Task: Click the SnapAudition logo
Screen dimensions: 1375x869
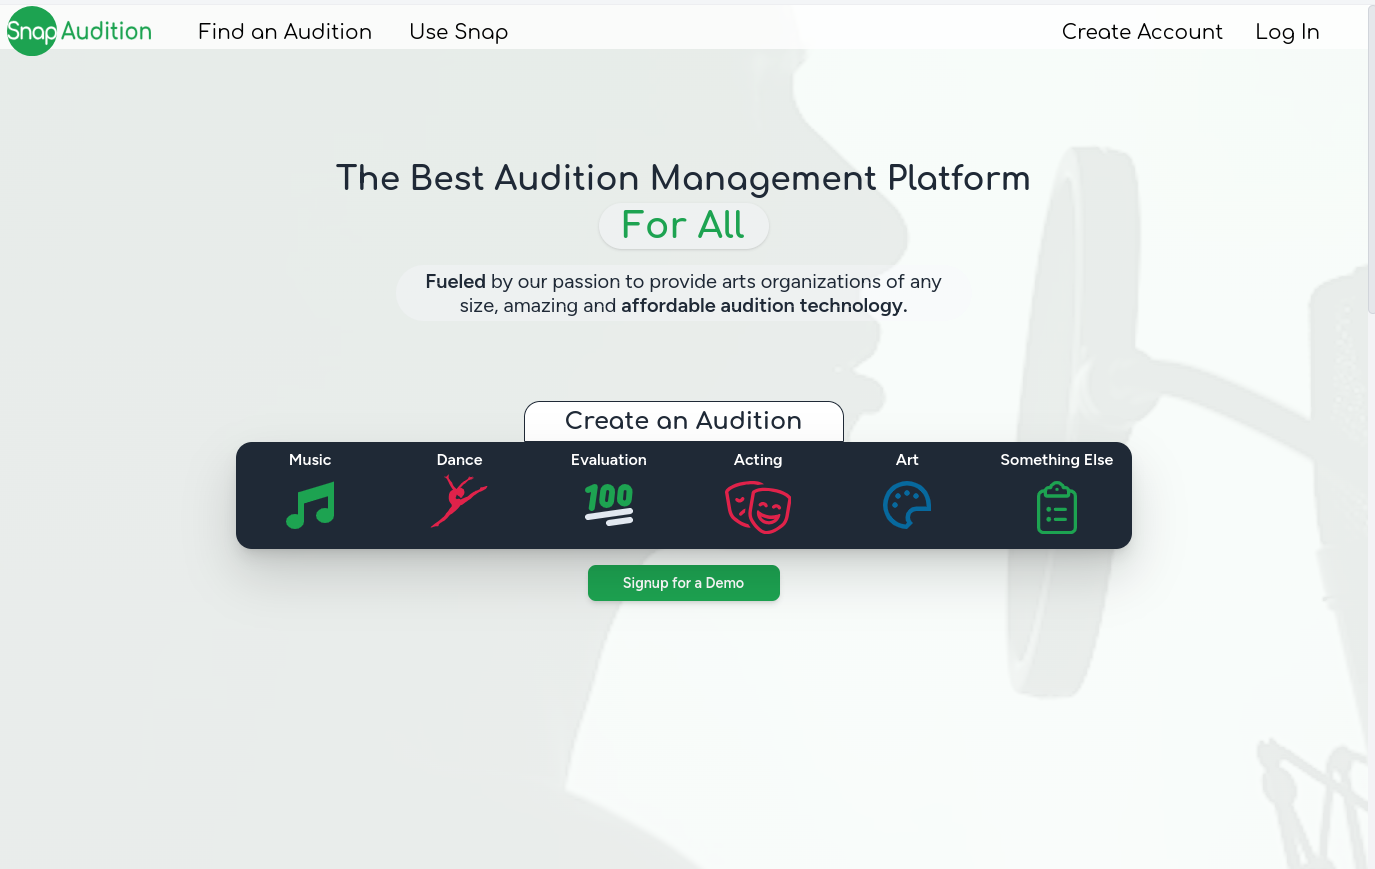Action: coord(79,31)
